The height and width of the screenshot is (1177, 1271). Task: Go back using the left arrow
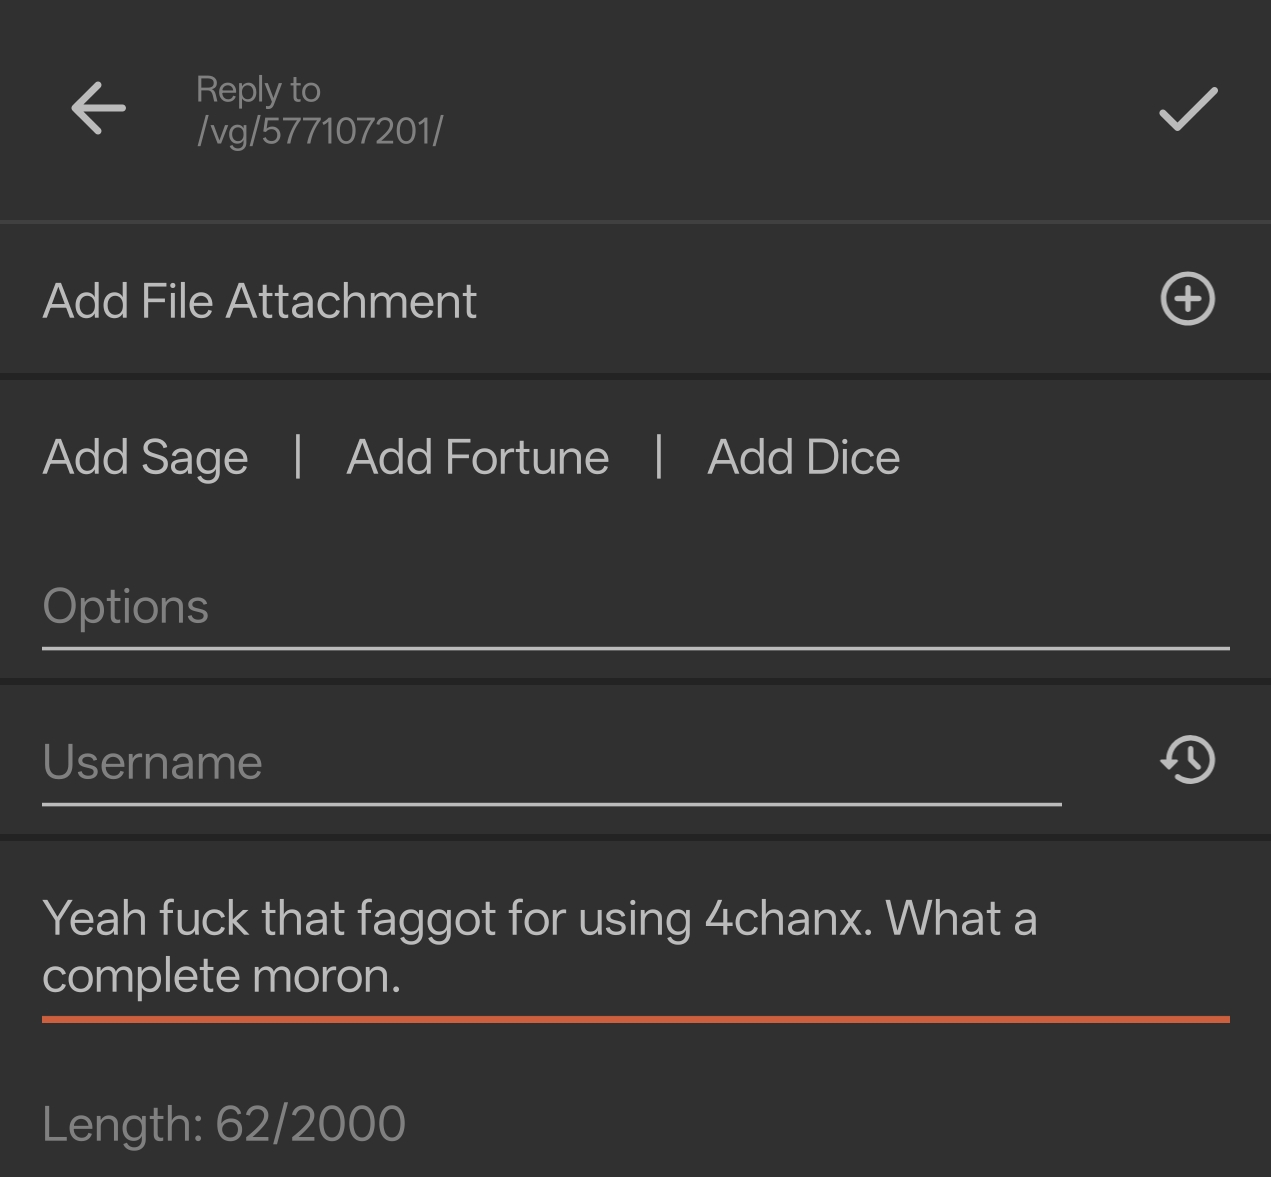(98, 108)
